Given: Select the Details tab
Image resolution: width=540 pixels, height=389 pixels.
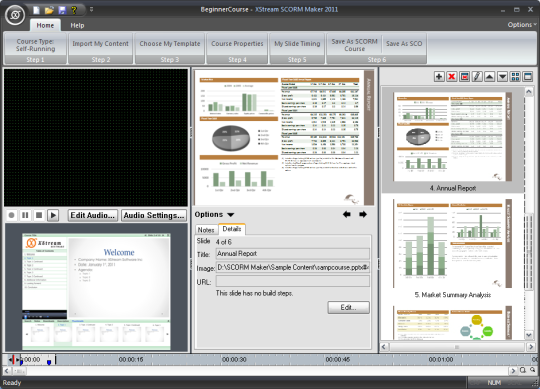Looking at the screenshot, I should pyautogui.click(x=232, y=229).
